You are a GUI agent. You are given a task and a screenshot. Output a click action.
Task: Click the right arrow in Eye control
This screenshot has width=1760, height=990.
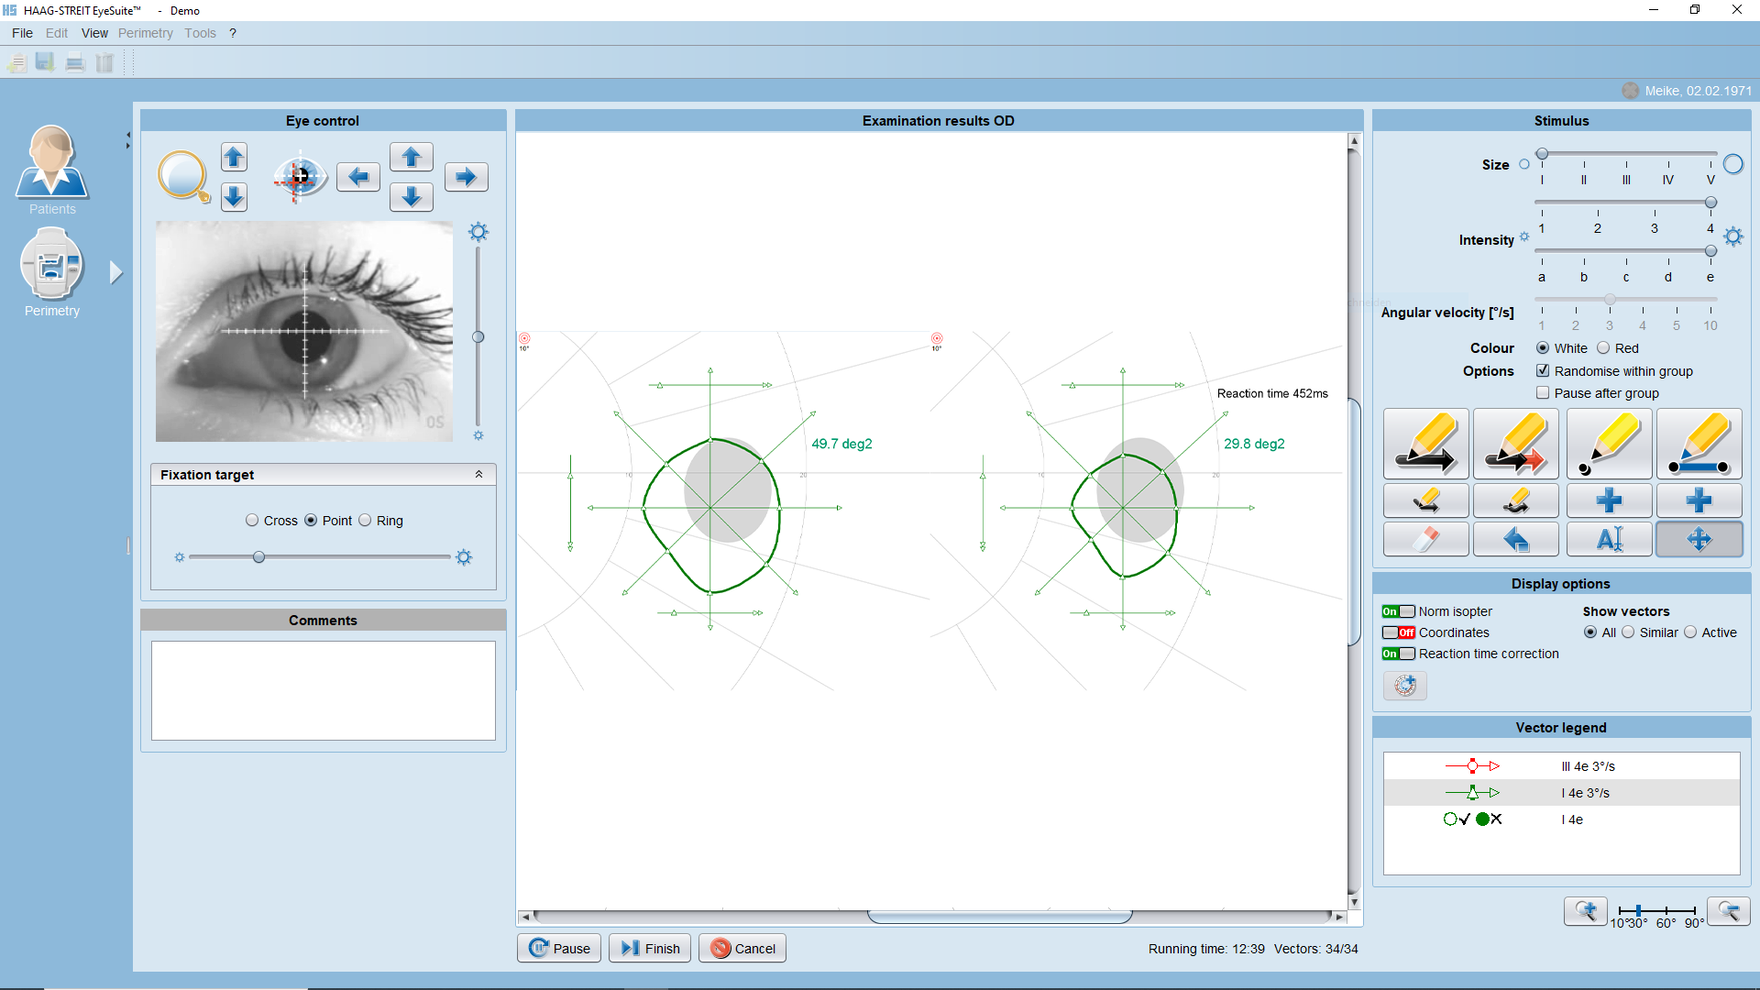466,177
